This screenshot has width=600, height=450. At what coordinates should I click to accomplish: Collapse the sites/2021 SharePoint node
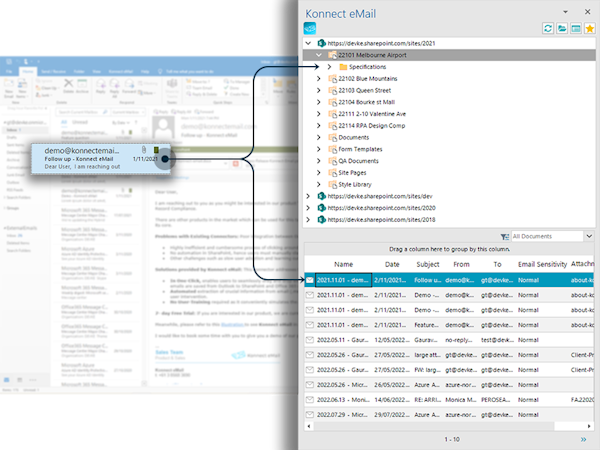pos(308,43)
